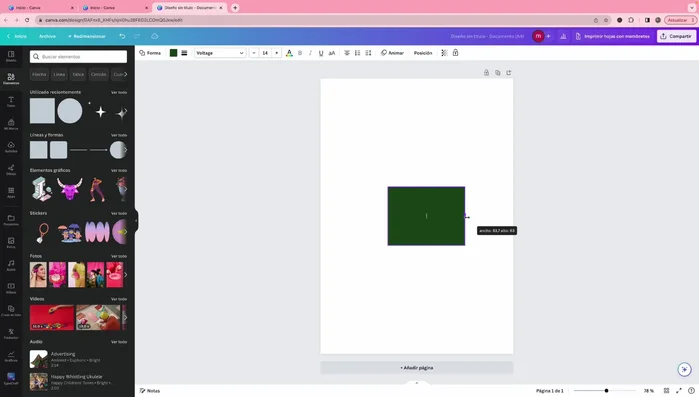
Task: Increase font size with plus button
Action: coord(276,53)
